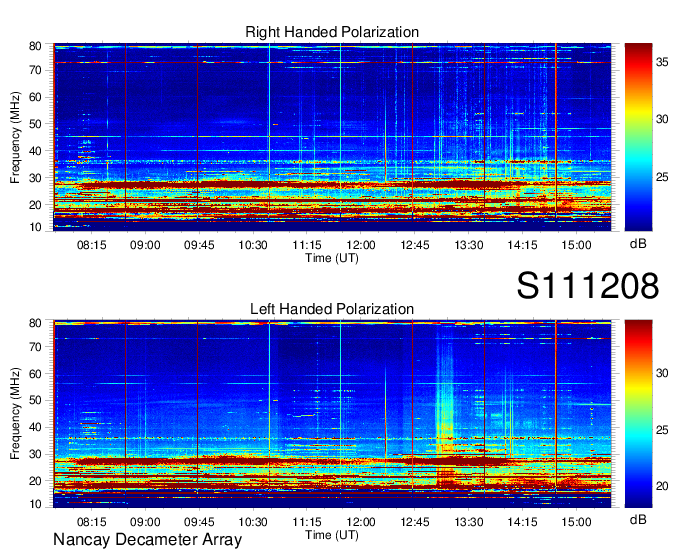This screenshot has width=680, height=552.
Task: Click 09:45 tick on left-handed time axis
Action: click(x=199, y=522)
